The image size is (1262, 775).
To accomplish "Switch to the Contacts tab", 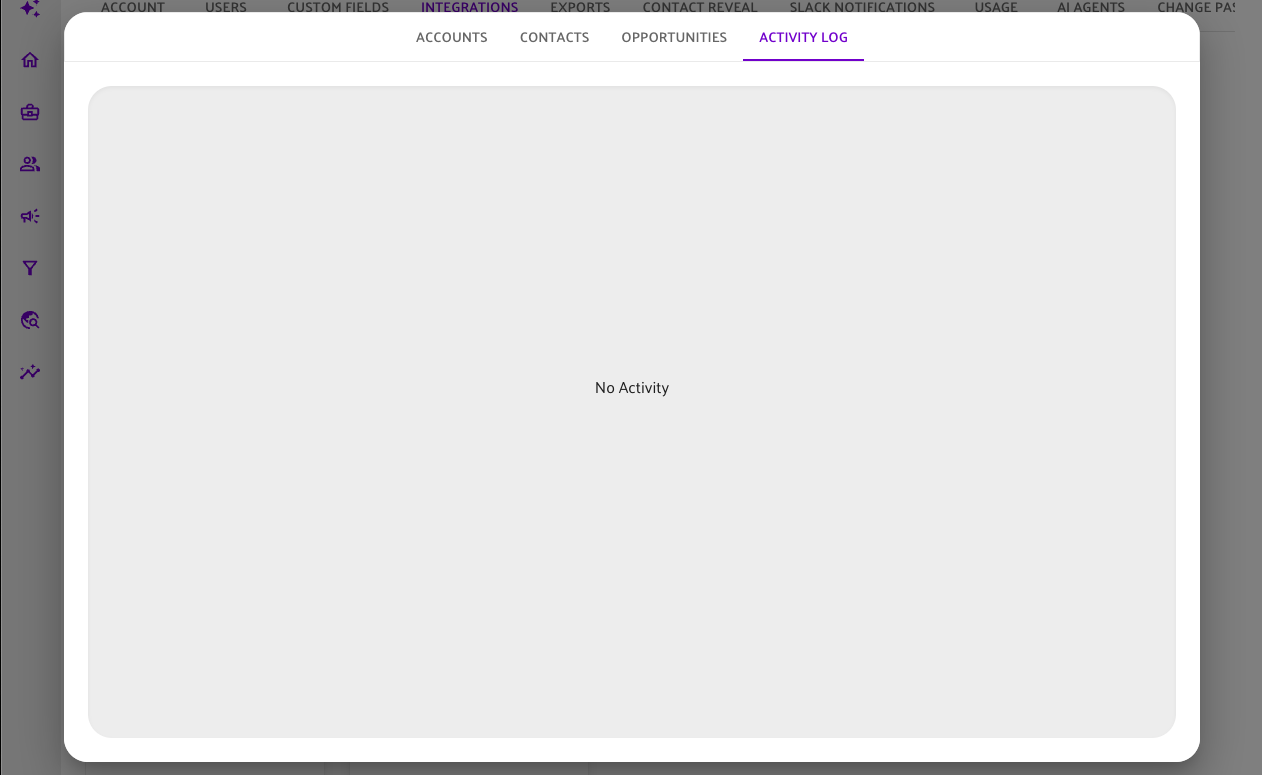I will click(554, 38).
